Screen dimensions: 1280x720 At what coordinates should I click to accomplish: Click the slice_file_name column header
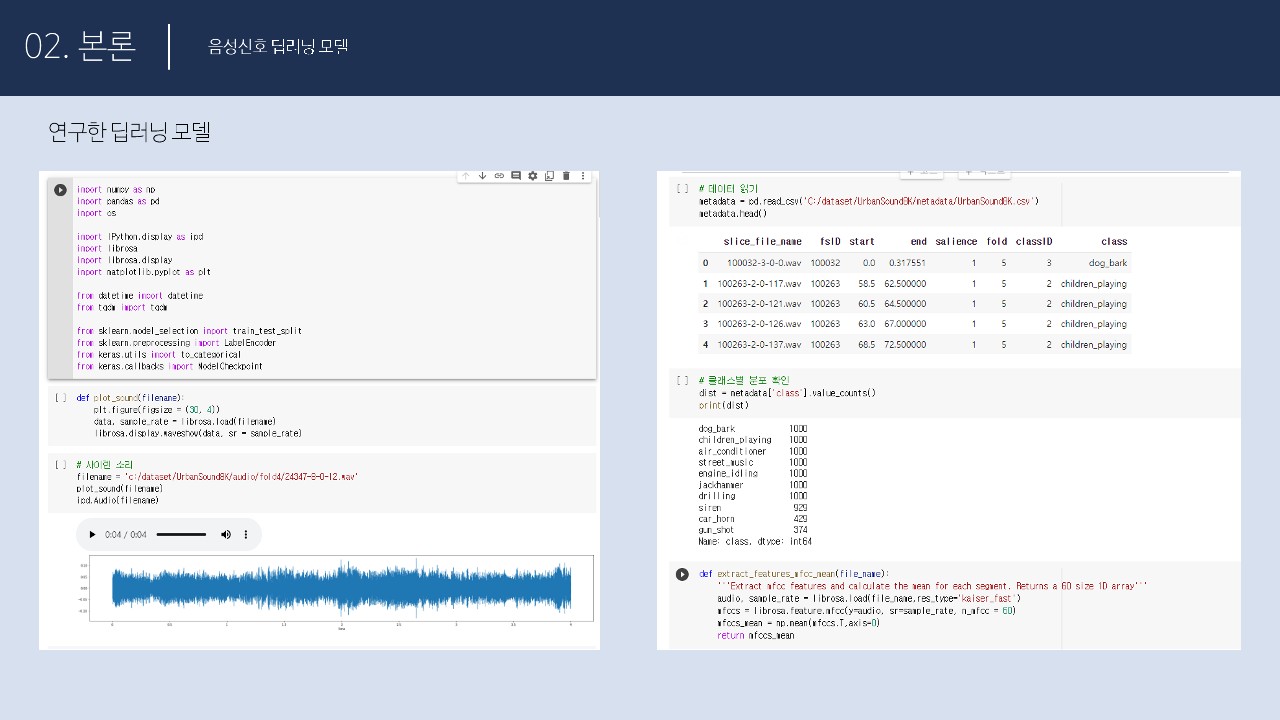click(x=762, y=241)
